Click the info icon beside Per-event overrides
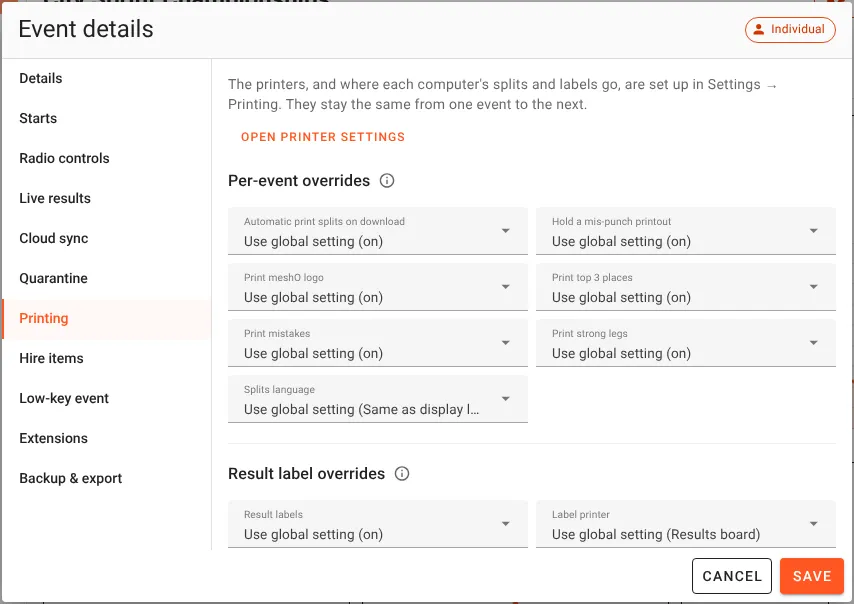This screenshot has height=604, width=854. (387, 180)
